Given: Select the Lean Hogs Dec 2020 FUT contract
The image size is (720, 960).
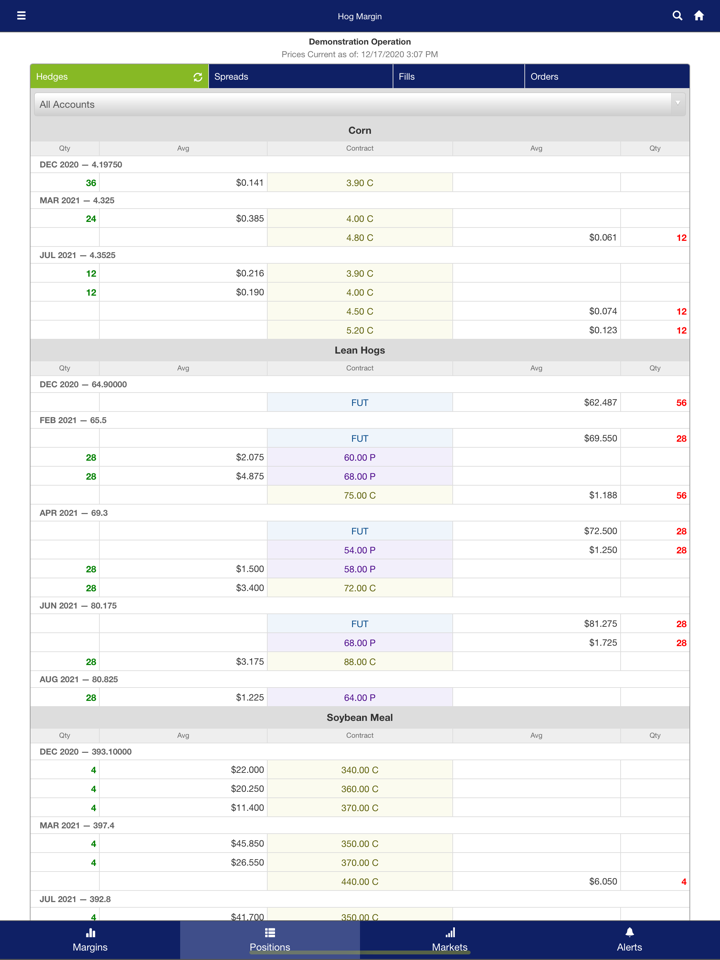Looking at the screenshot, I should click(360, 403).
